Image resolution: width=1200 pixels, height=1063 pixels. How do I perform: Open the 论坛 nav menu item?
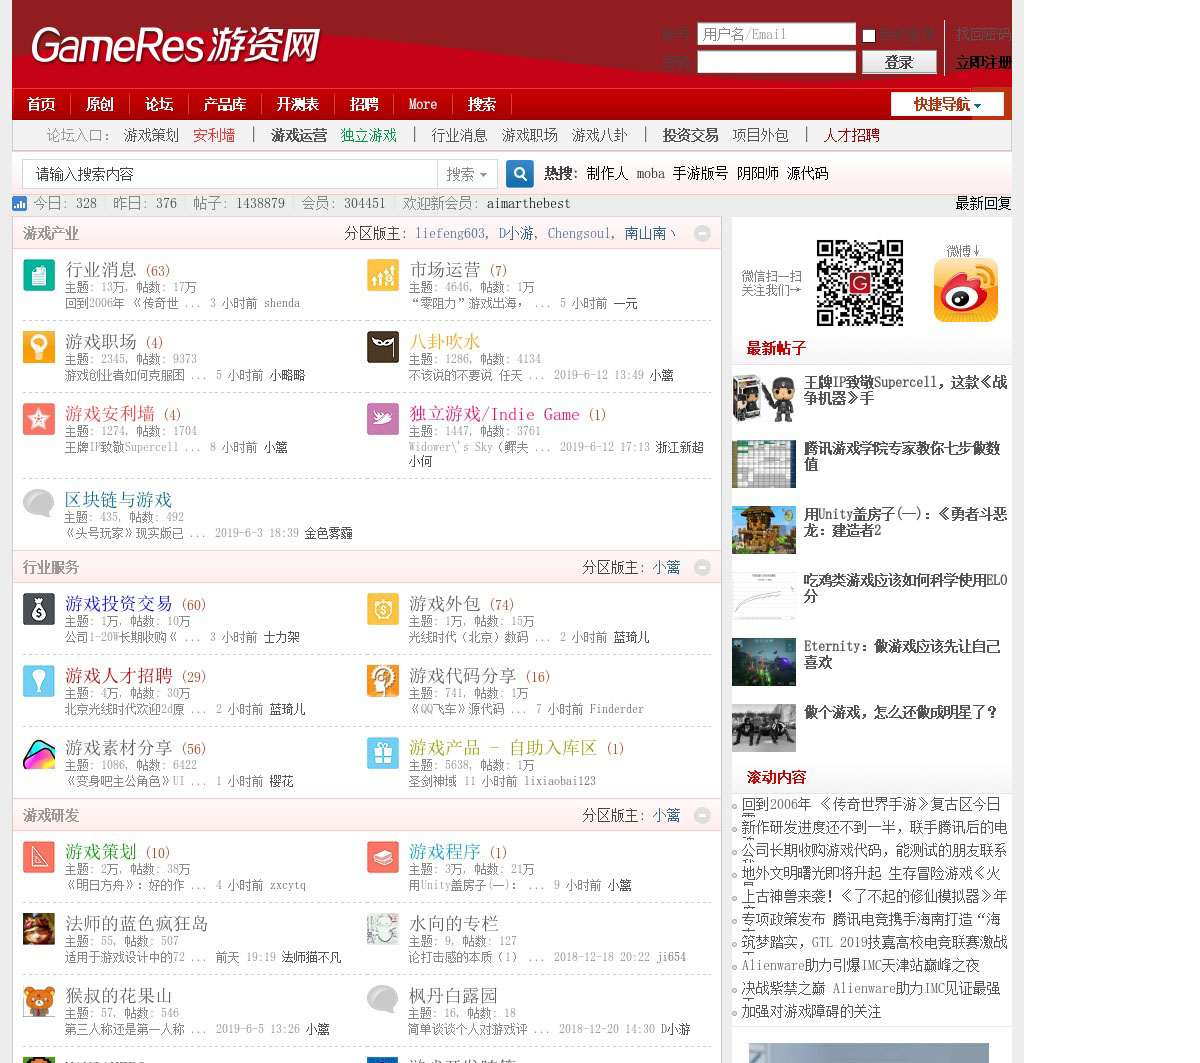[159, 104]
